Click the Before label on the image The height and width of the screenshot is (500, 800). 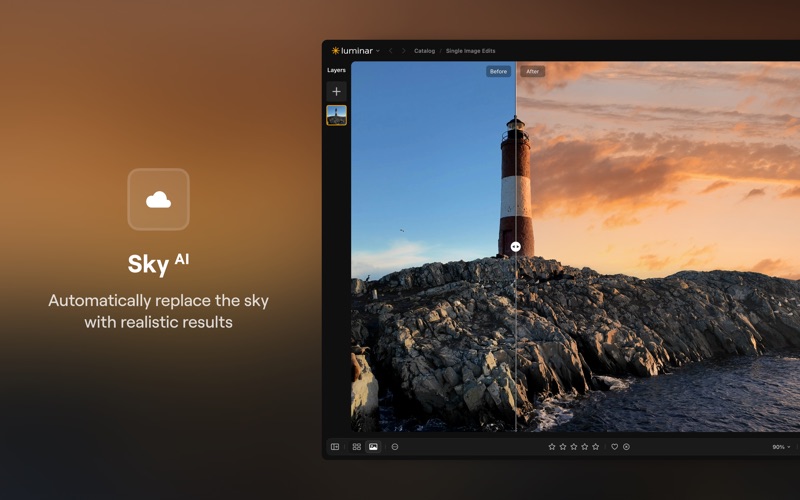tap(498, 71)
